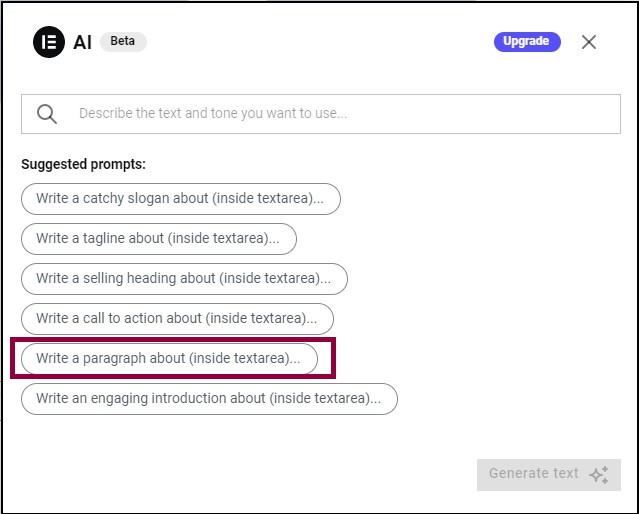Choose the 'Write a catchy slogan about' prompt
This screenshot has width=639, height=514.
pos(181,199)
